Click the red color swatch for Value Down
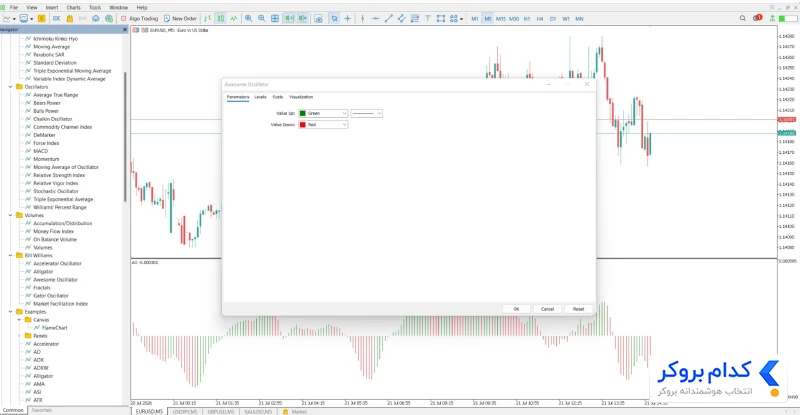 click(x=303, y=125)
